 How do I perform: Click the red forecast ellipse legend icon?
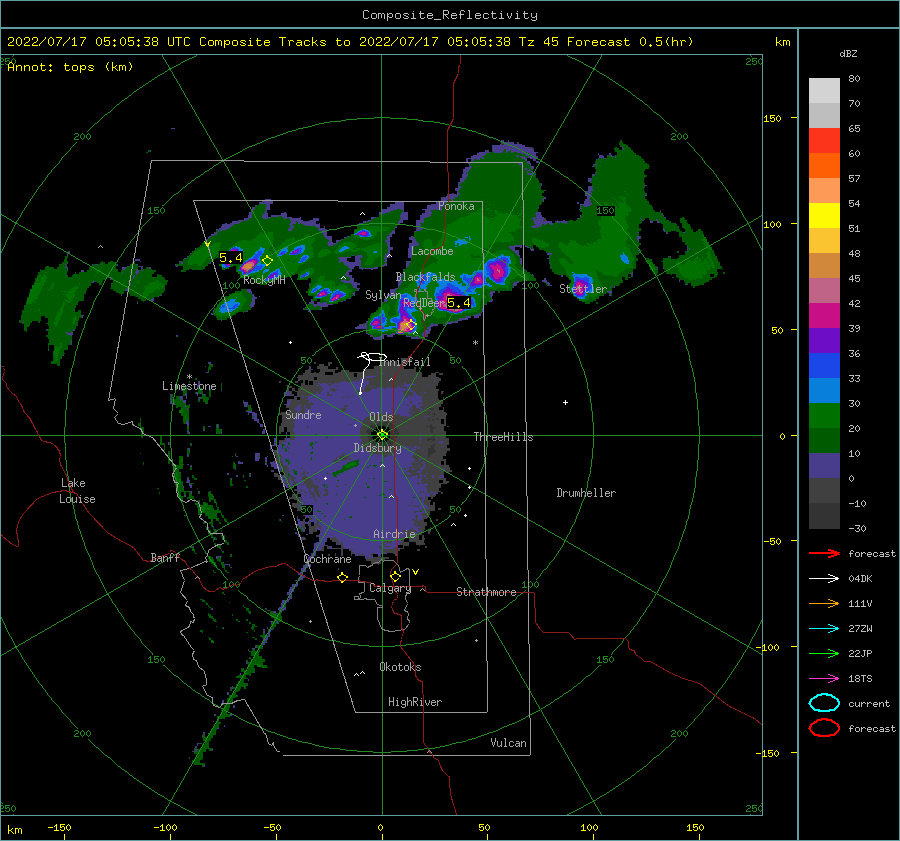click(x=824, y=728)
